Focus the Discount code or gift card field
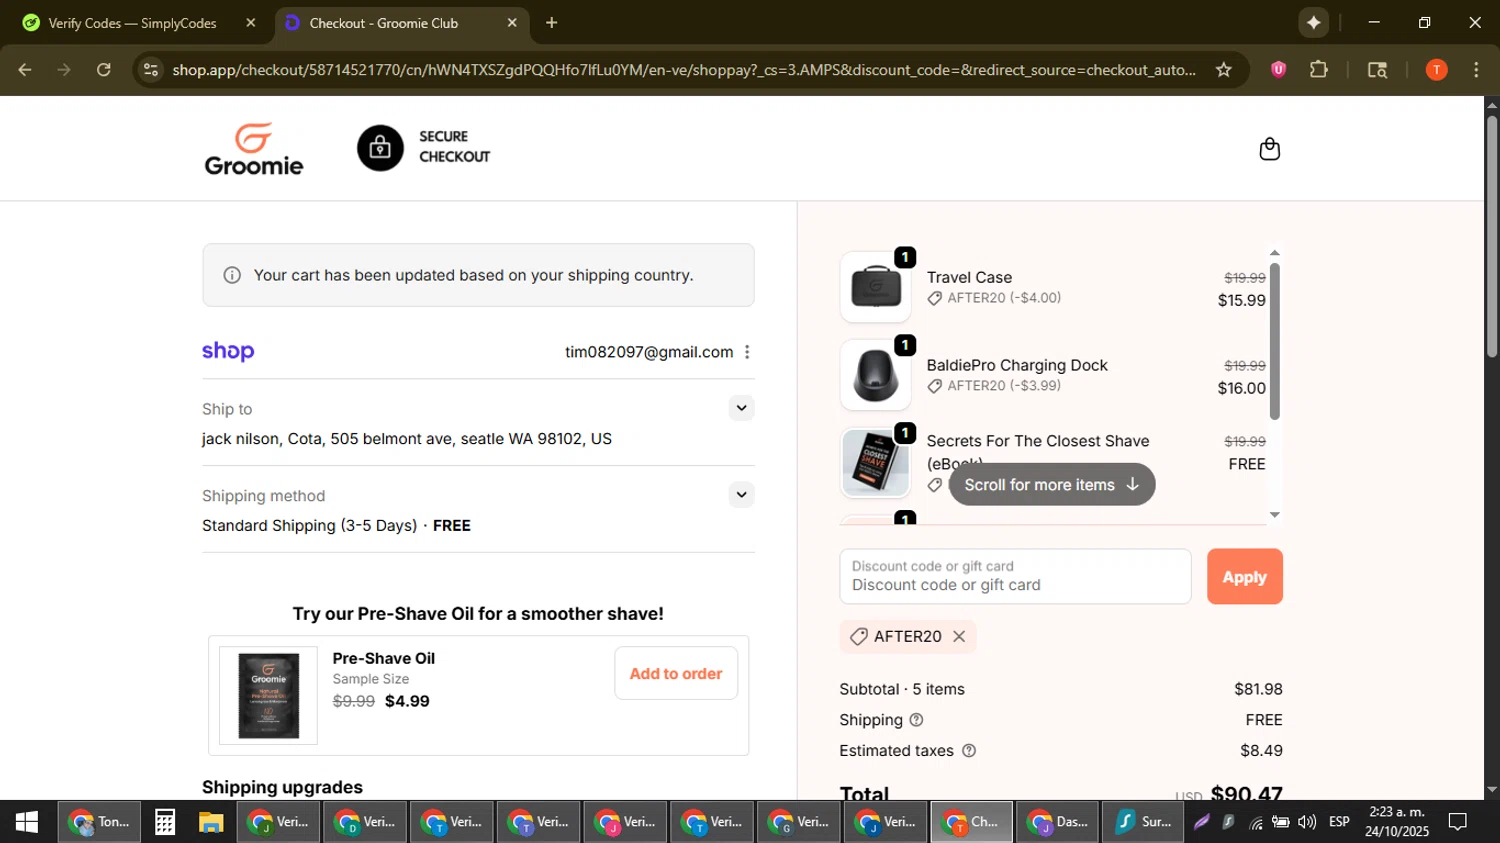This screenshot has height=843, width=1500. coord(1015,577)
